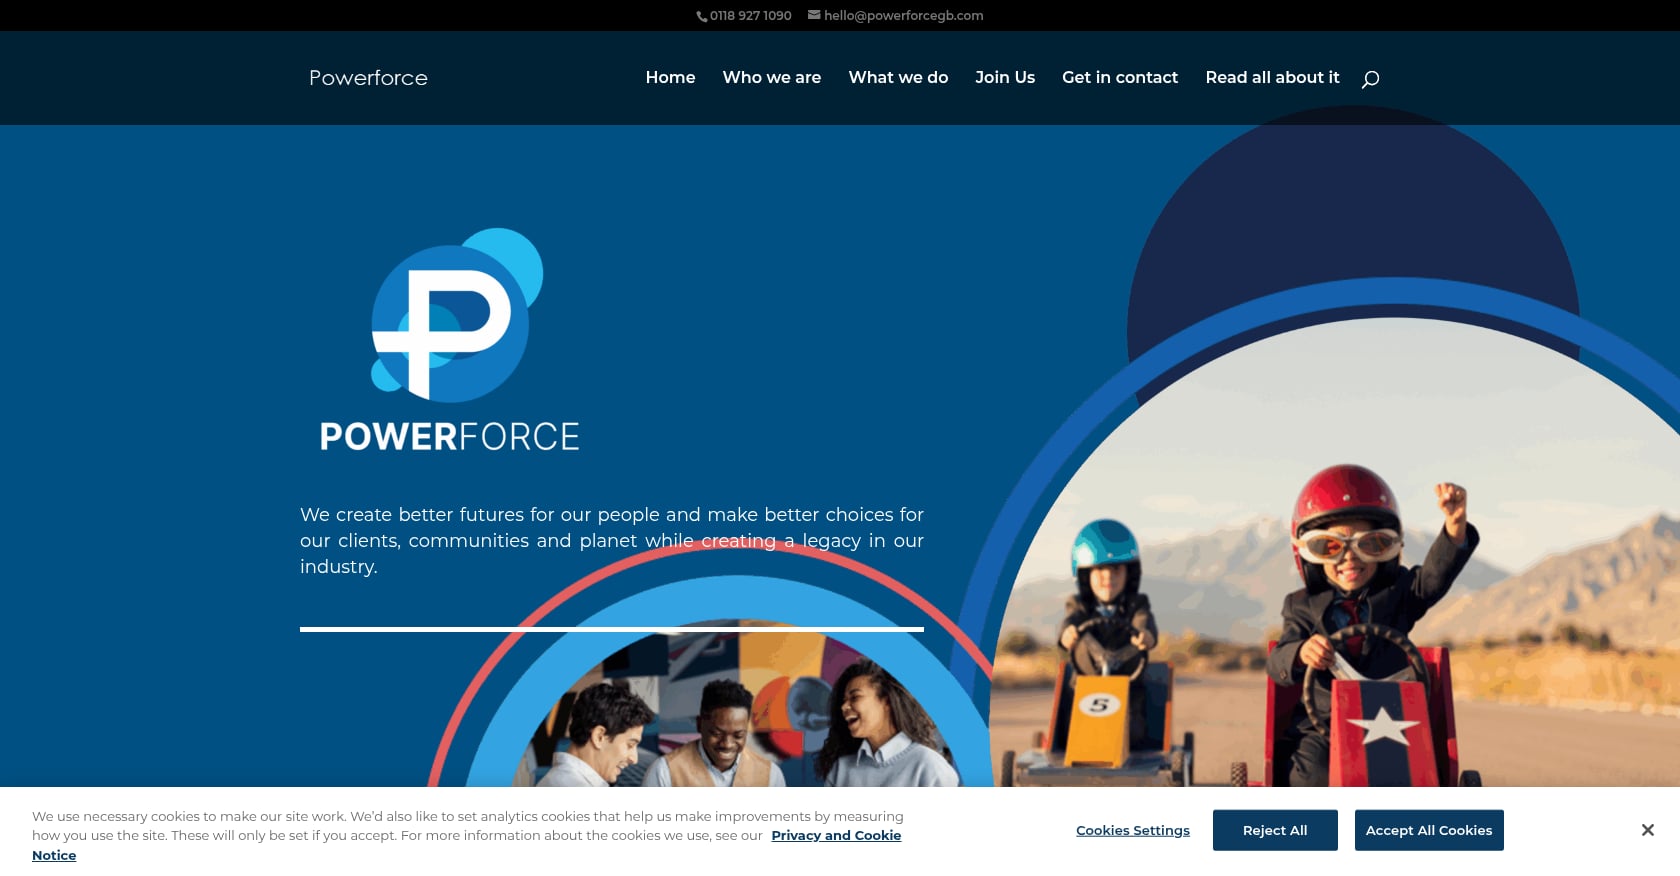The image size is (1680, 876).
Task: Click the POWERFORCE wordmark text
Action: pyautogui.click(x=449, y=437)
